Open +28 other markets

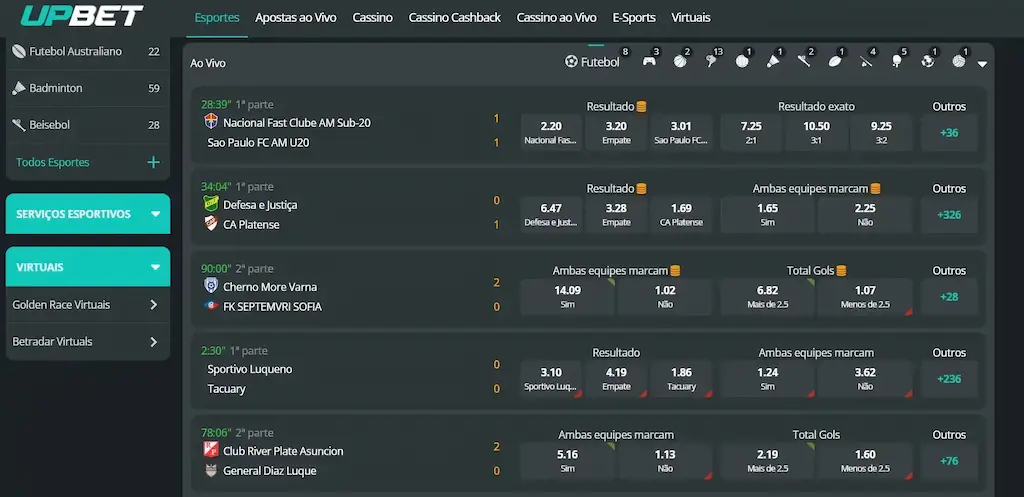pos(949,297)
